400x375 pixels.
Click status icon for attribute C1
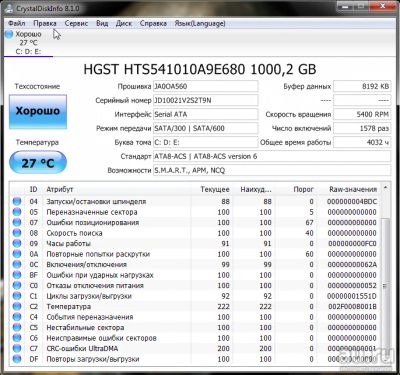point(17,296)
